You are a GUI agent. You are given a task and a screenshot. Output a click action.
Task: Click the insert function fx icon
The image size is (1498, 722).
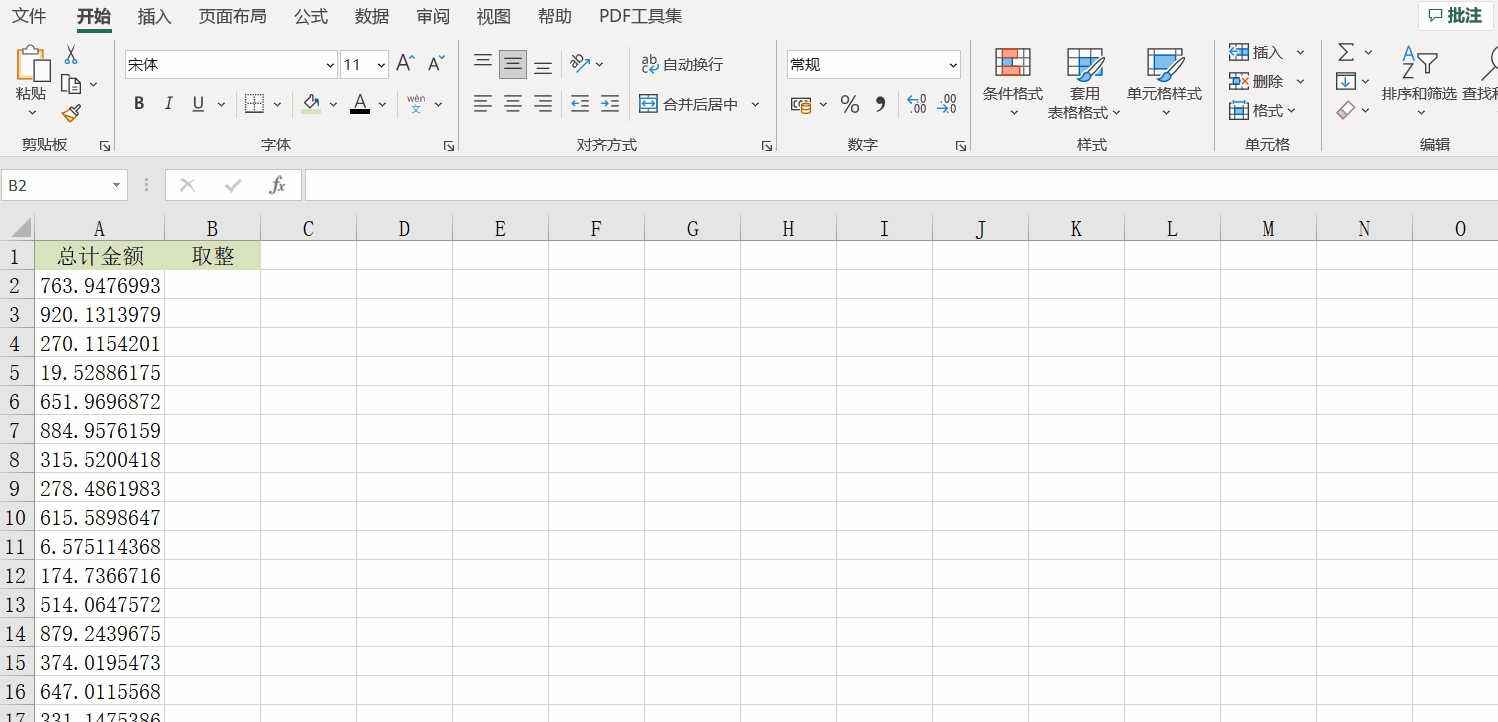pos(278,185)
